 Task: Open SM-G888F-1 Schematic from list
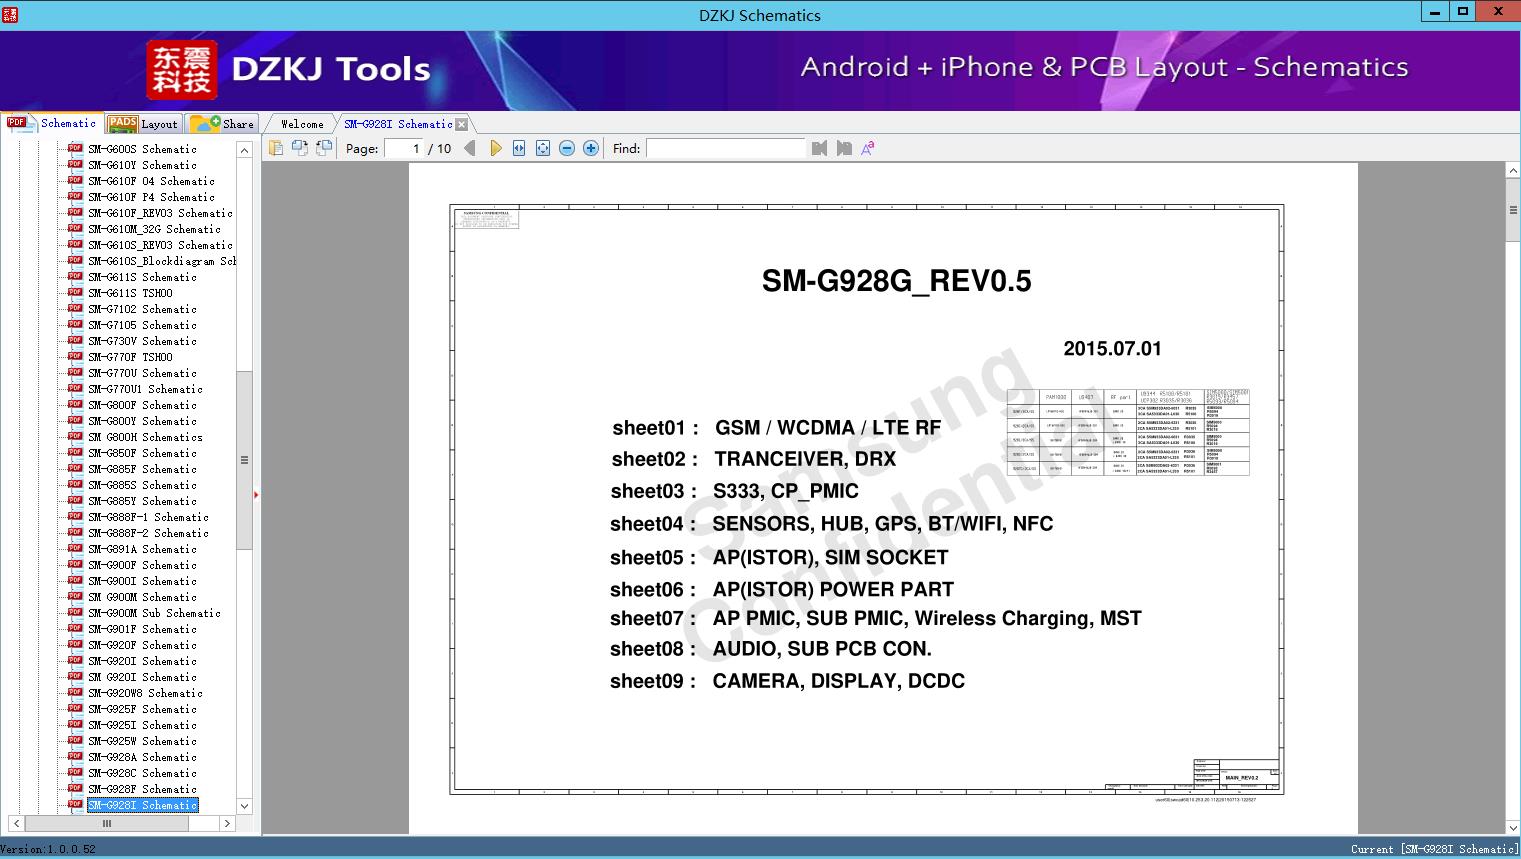148,517
